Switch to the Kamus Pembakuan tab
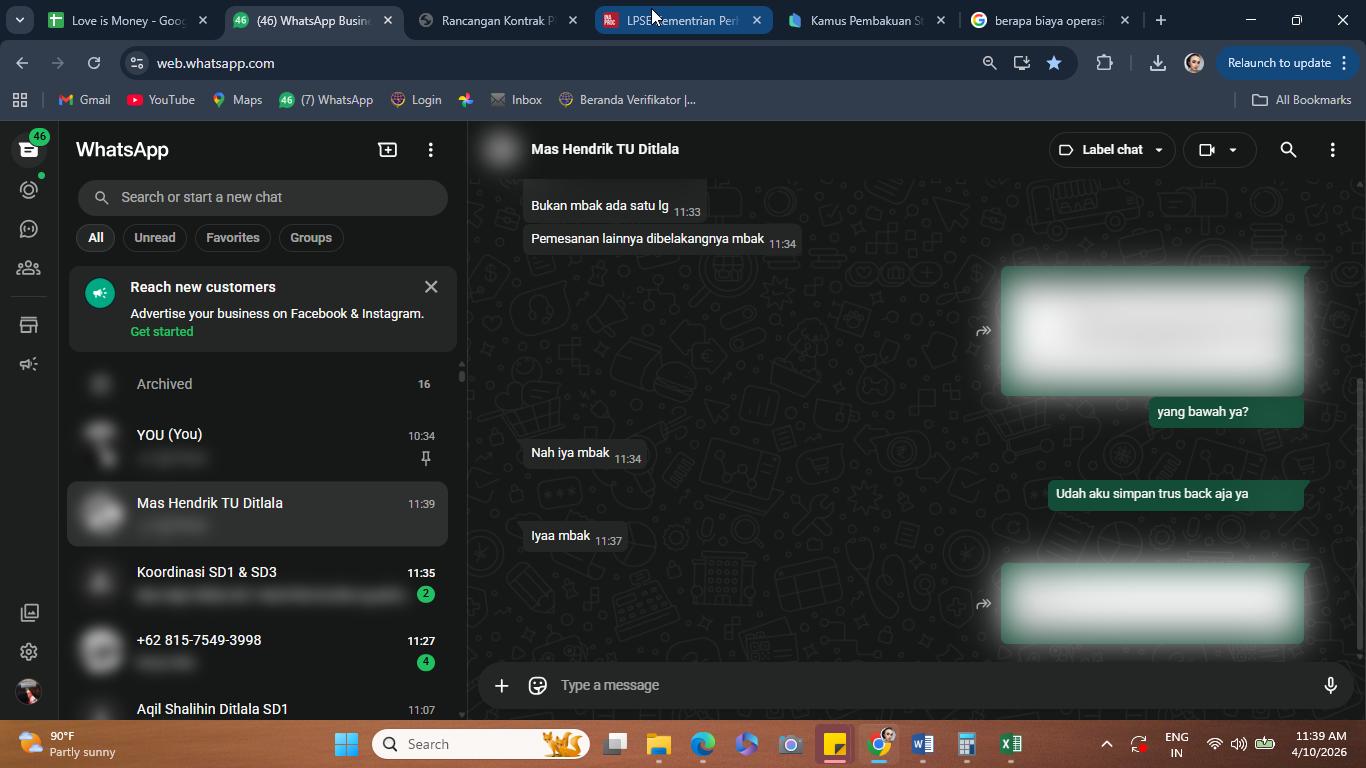1366x768 pixels. (x=866, y=20)
